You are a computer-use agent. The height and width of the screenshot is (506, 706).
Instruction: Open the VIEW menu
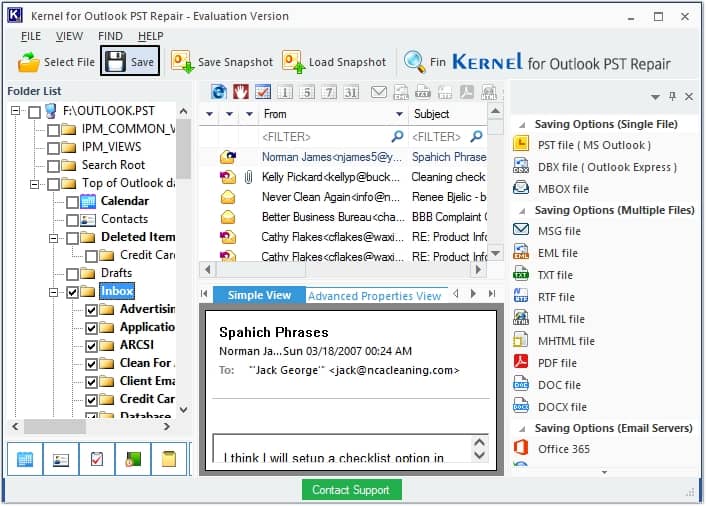click(69, 36)
